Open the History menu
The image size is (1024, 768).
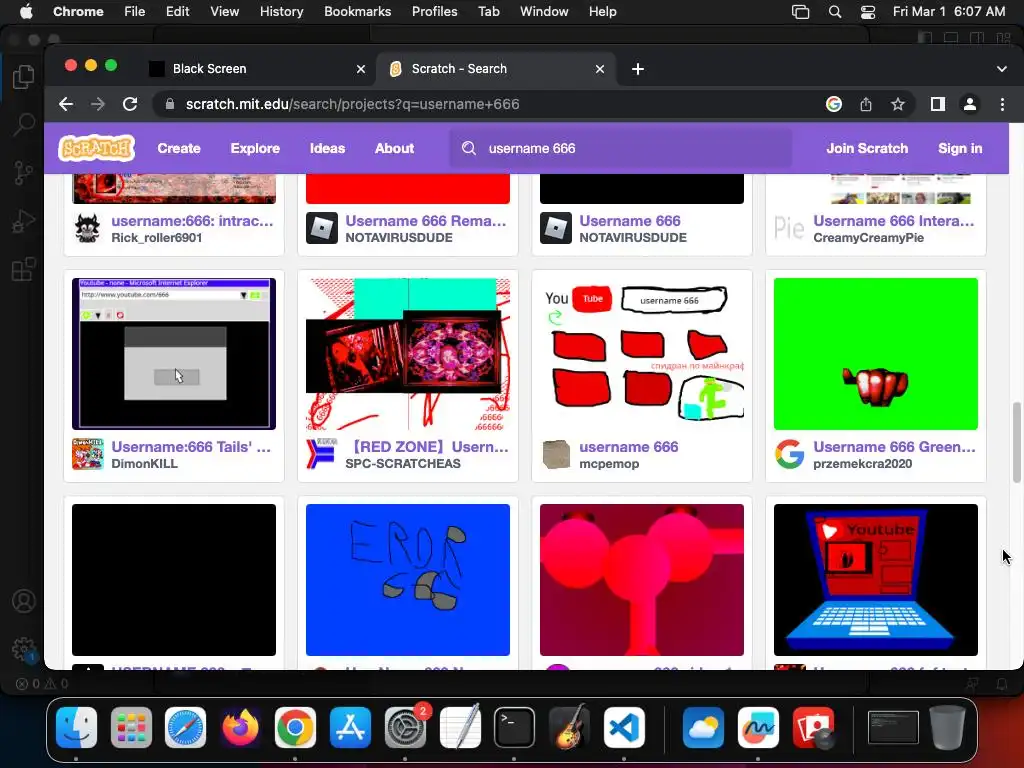[x=281, y=12]
